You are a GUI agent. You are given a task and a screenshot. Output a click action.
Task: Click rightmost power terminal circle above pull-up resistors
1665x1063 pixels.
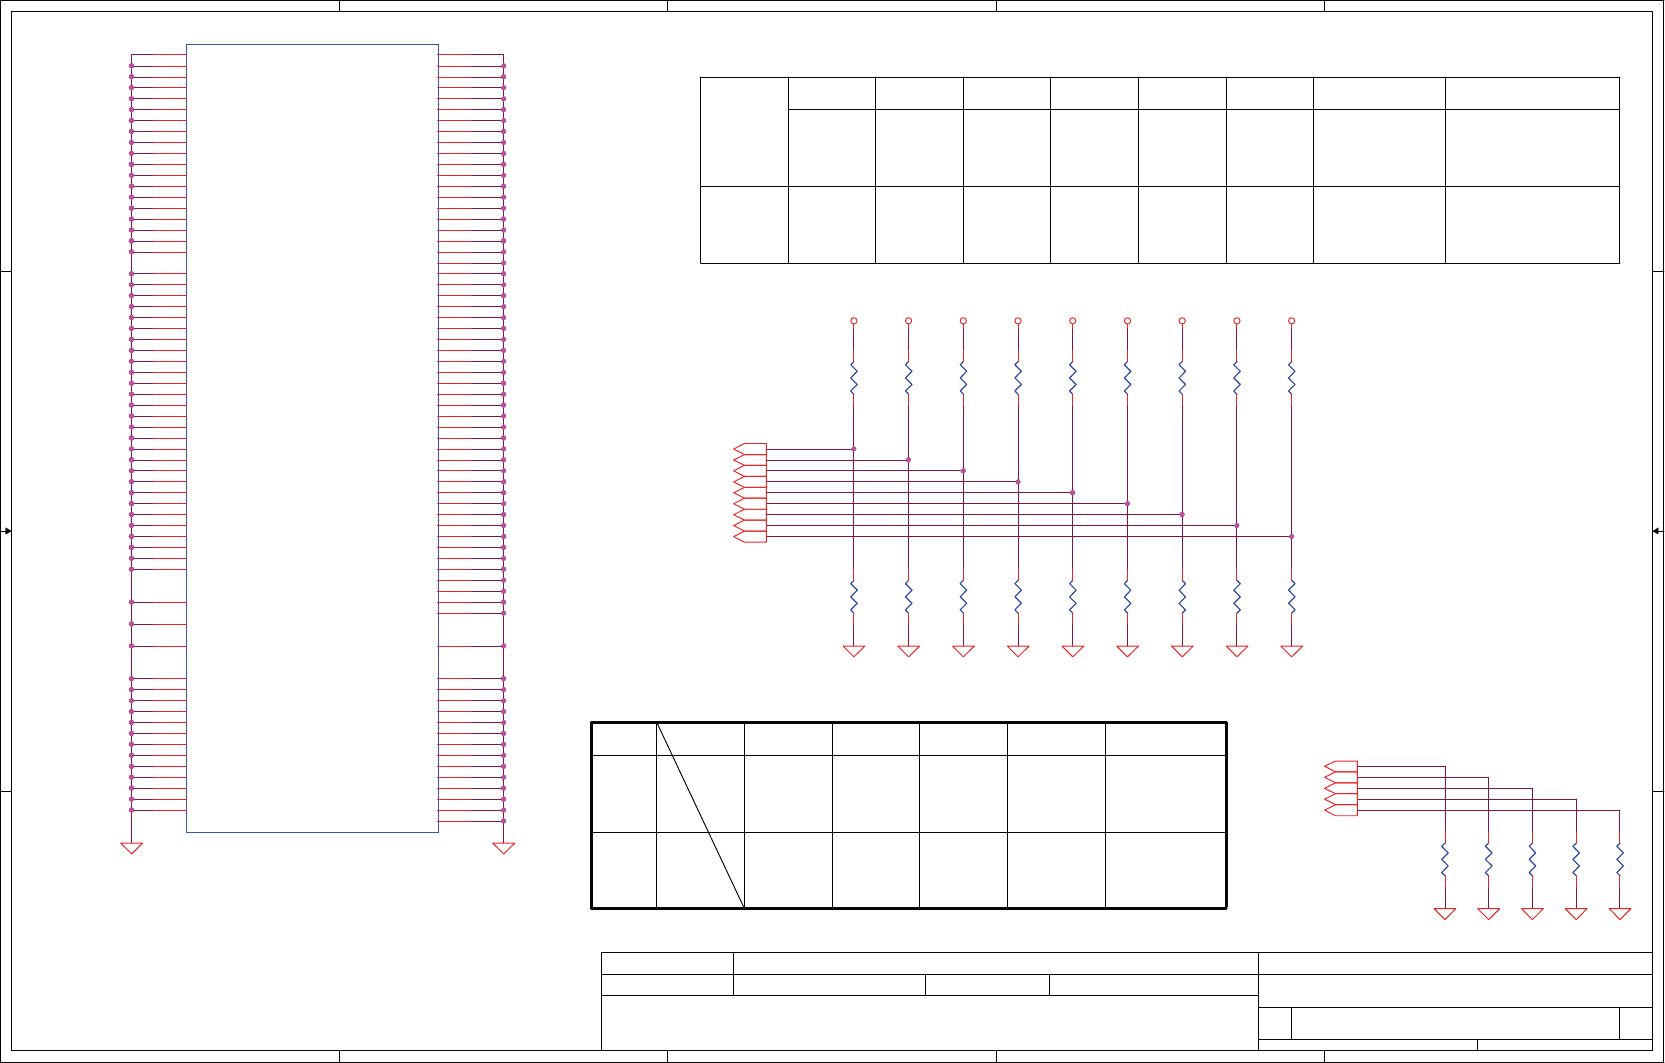(x=1291, y=321)
